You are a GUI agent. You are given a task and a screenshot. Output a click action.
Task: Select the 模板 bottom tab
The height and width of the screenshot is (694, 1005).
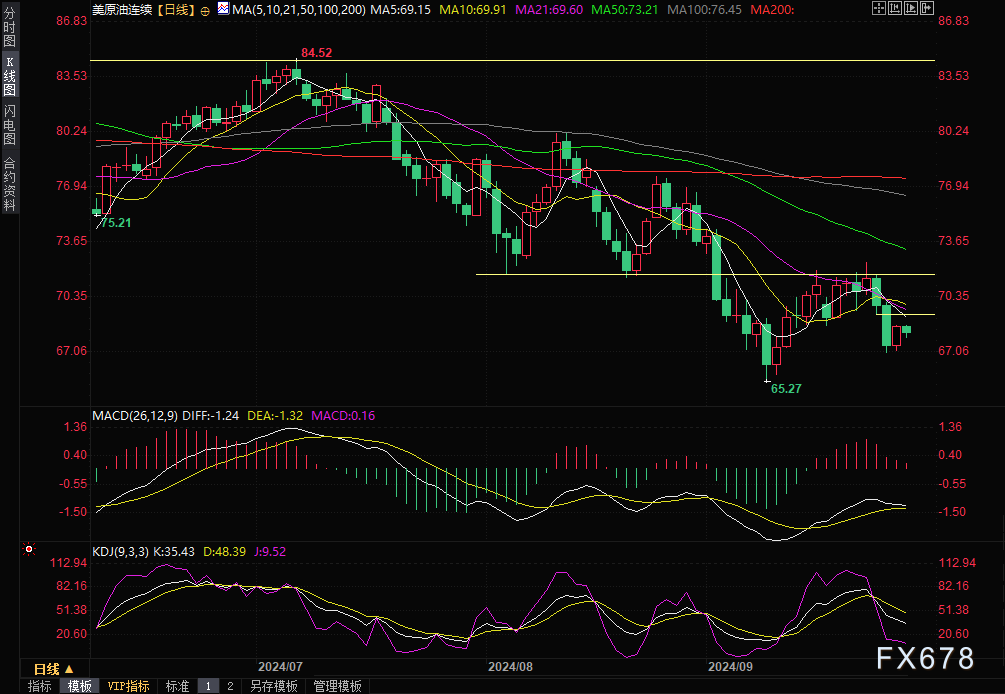tap(79, 686)
